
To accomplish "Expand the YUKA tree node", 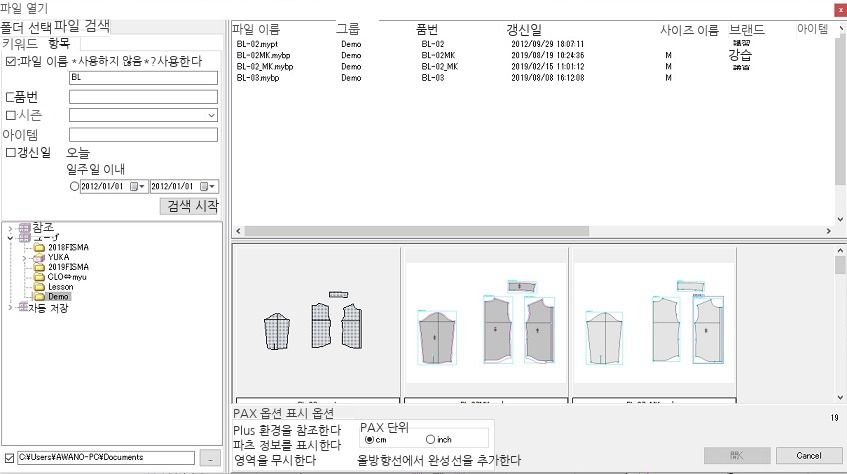I will click(x=24, y=258).
